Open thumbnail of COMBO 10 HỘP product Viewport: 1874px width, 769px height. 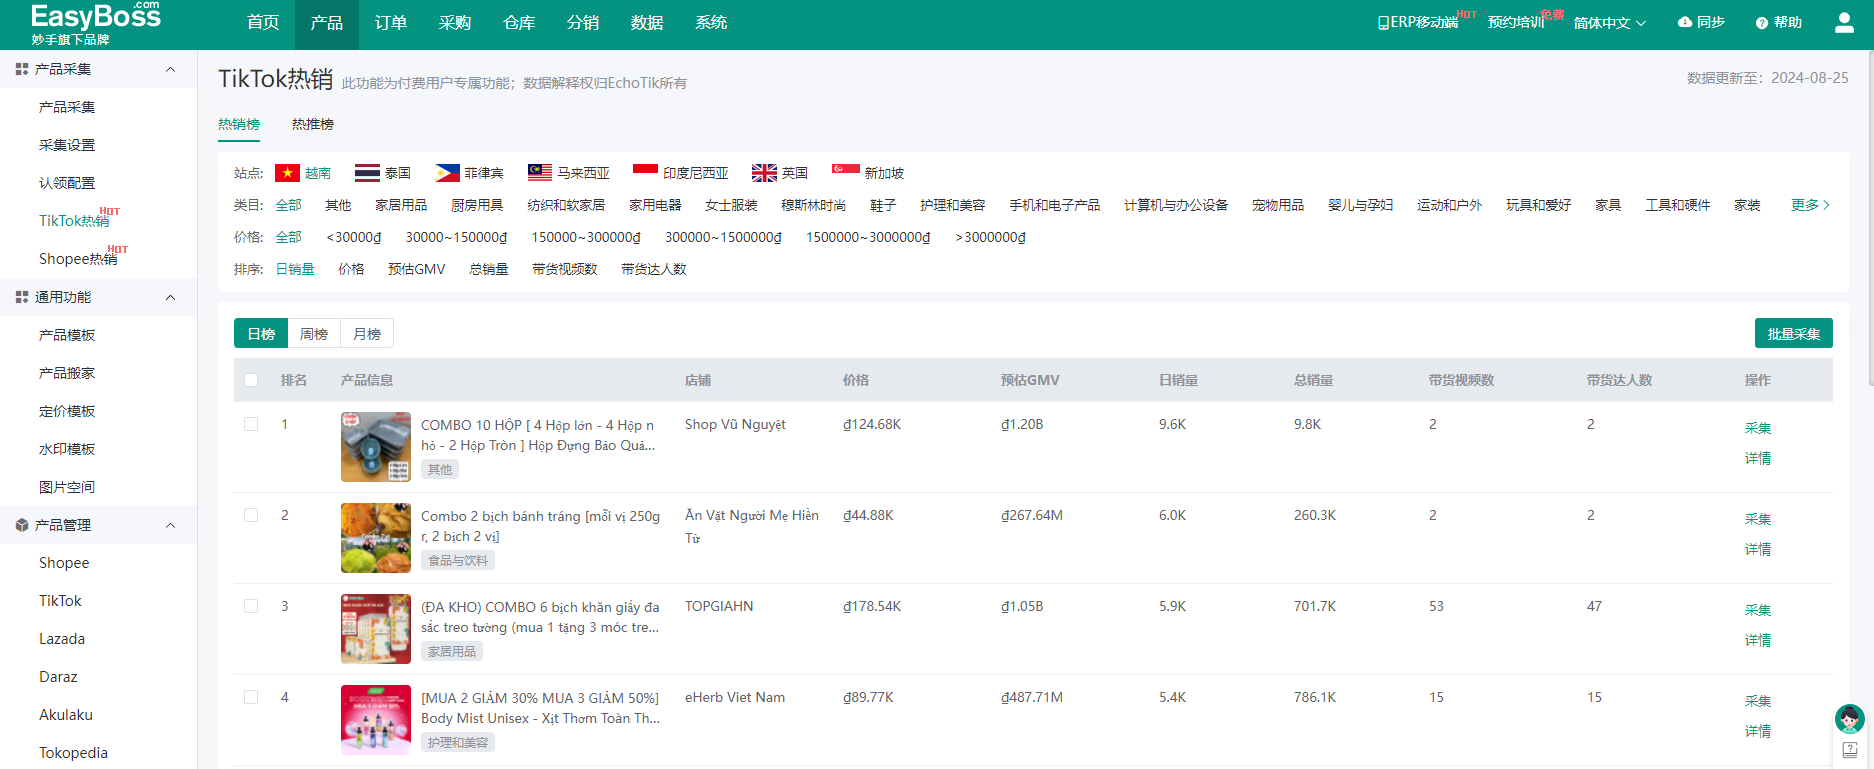click(x=376, y=447)
